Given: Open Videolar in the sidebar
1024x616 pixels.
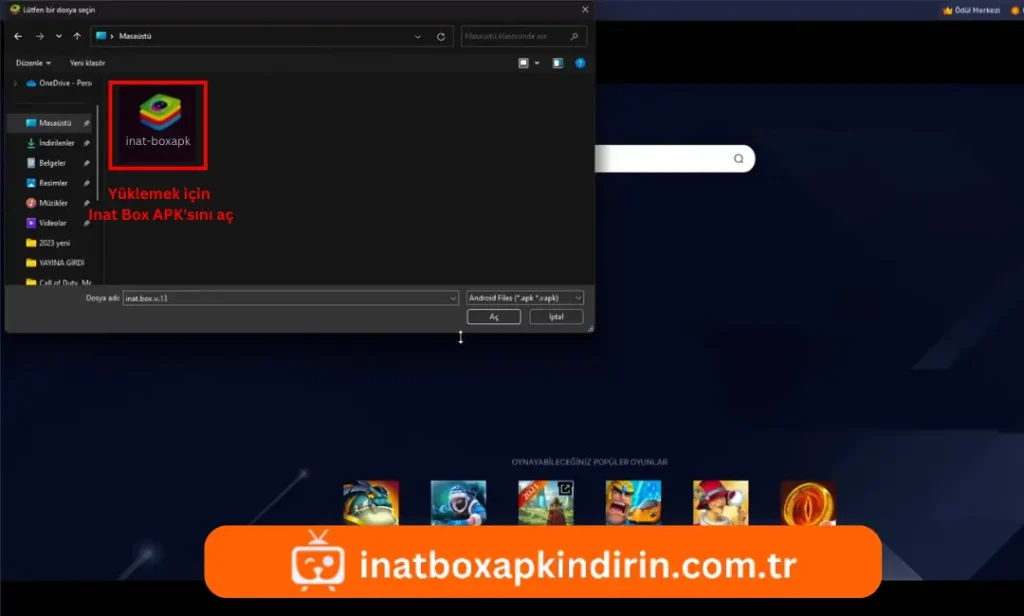Looking at the screenshot, I should 46,223.
